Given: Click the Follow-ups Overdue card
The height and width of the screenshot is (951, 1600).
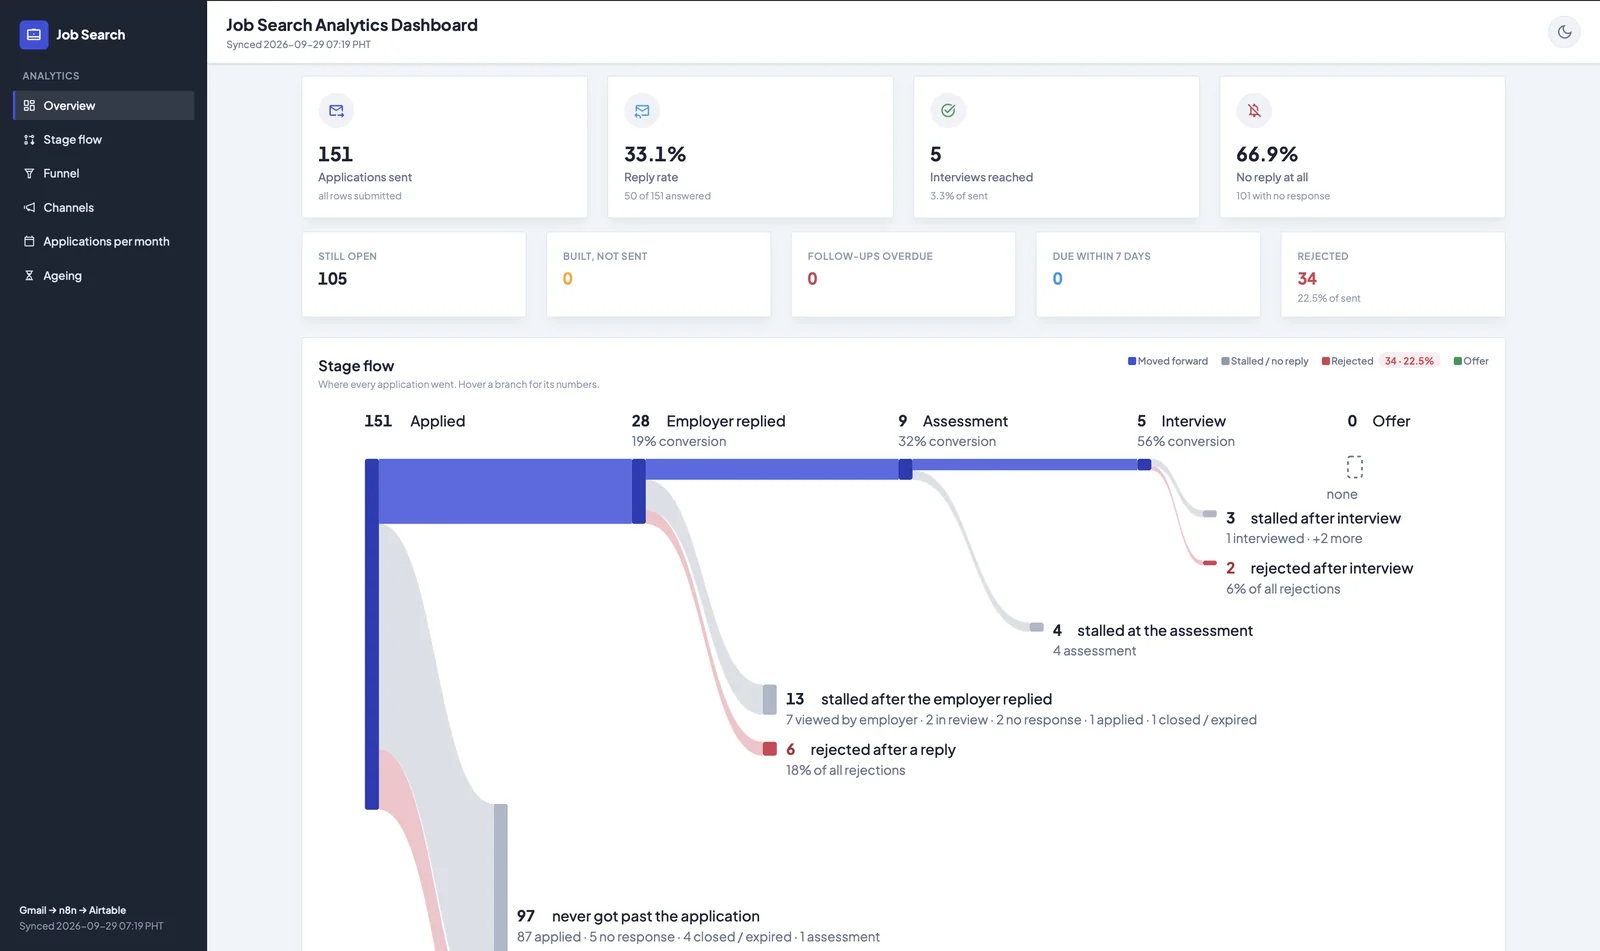Looking at the screenshot, I should pyautogui.click(x=903, y=275).
